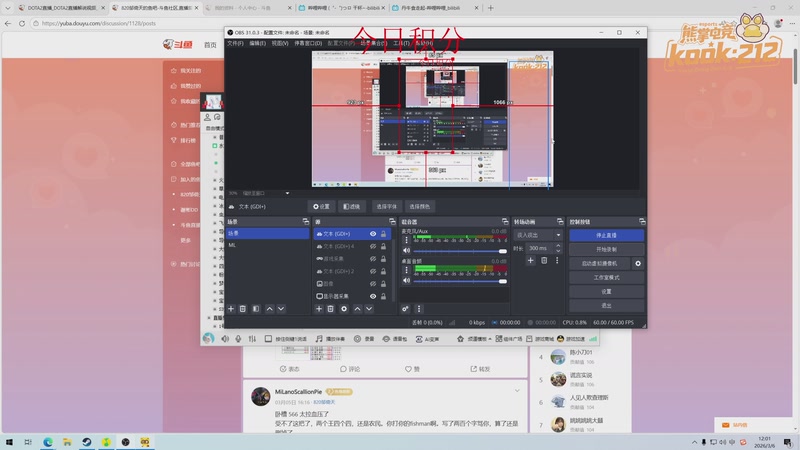Expand MilanoScallionPie post options chevron

coord(517,391)
